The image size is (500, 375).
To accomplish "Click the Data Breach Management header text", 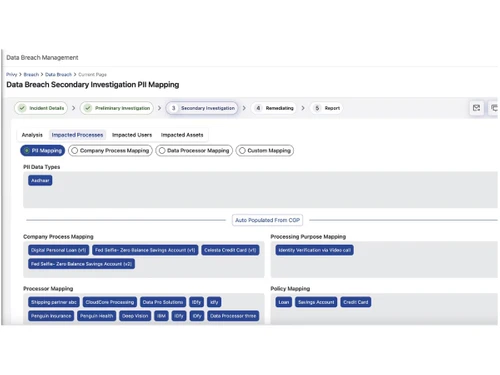I will pyautogui.click(x=42, y=58).
